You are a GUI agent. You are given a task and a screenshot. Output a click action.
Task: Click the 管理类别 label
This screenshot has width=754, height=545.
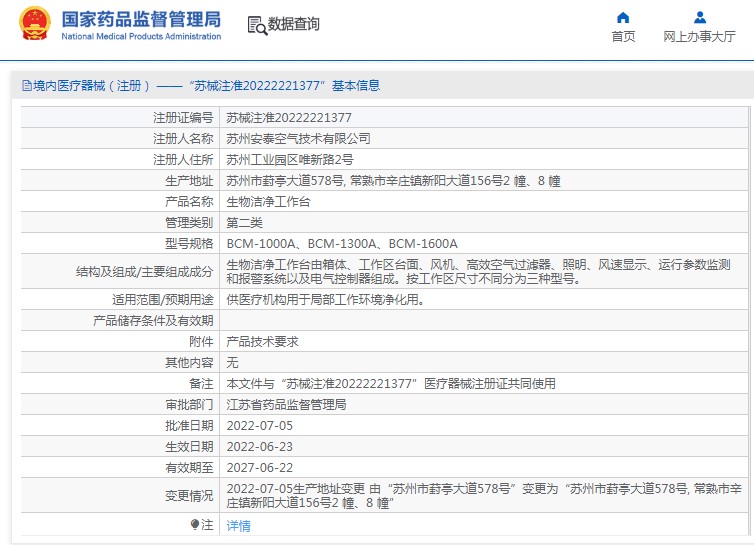click(189, 223)
